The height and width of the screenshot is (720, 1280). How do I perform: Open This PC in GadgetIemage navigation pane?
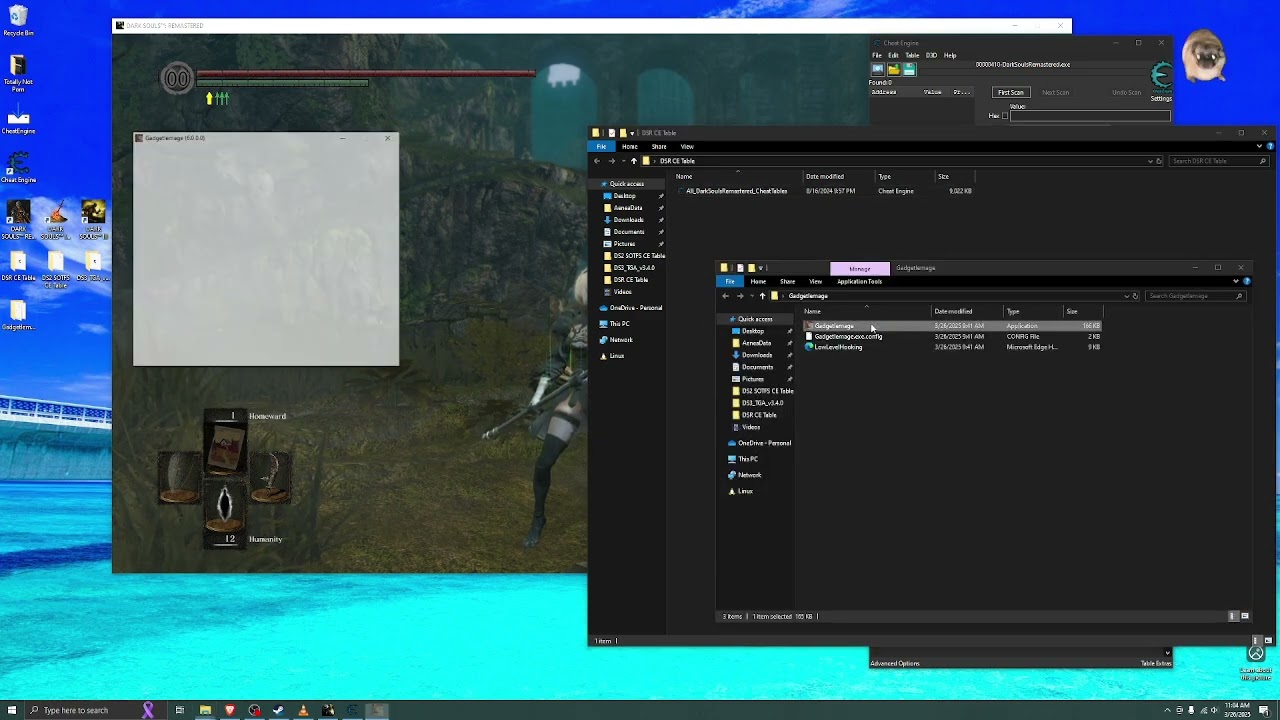(748, 459)
